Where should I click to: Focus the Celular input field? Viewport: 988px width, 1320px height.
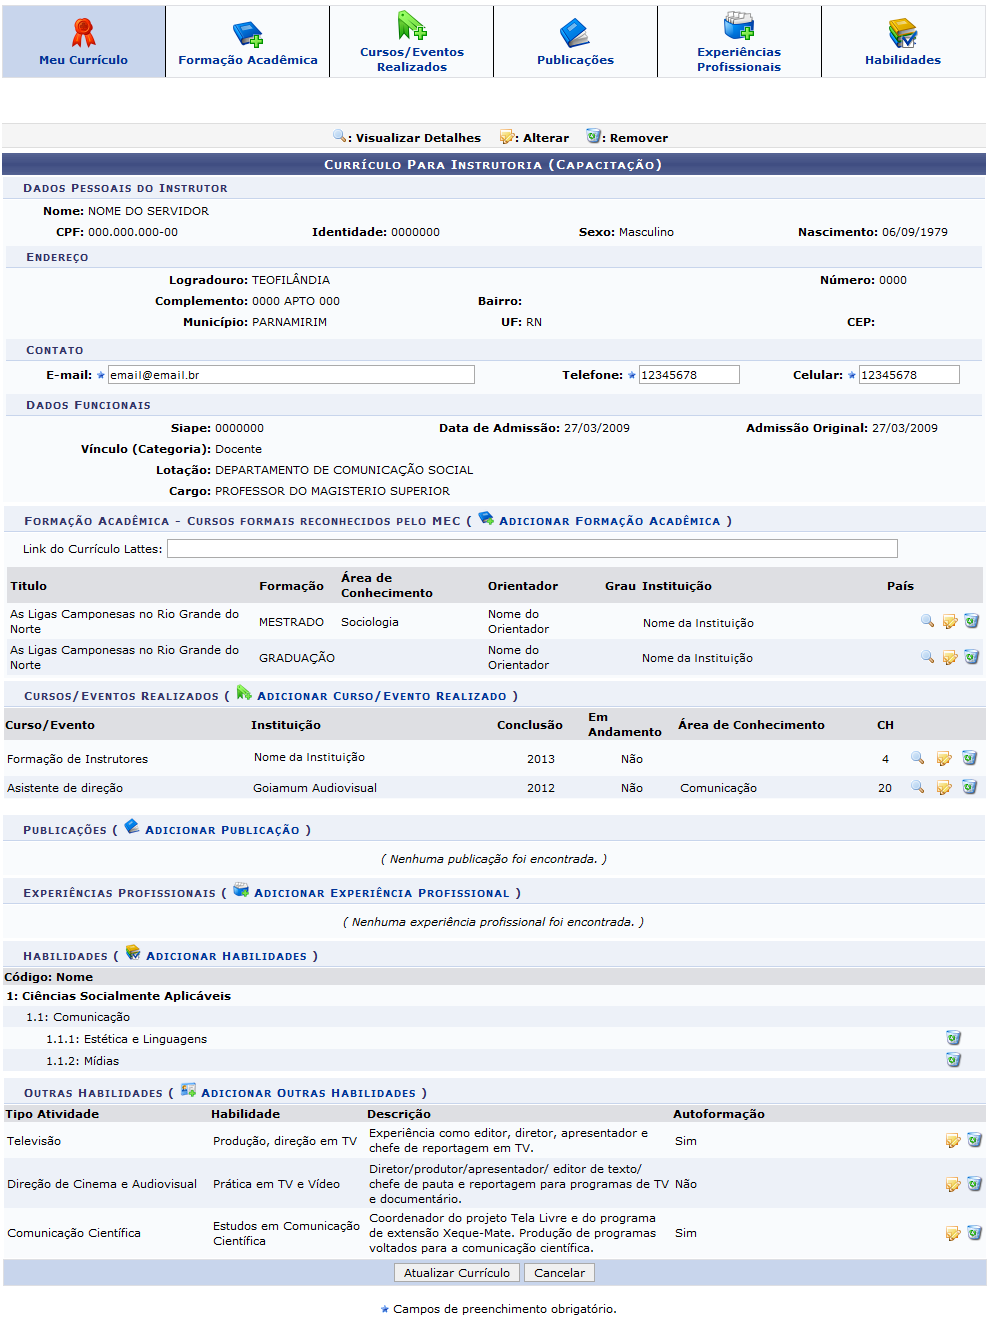909,375
